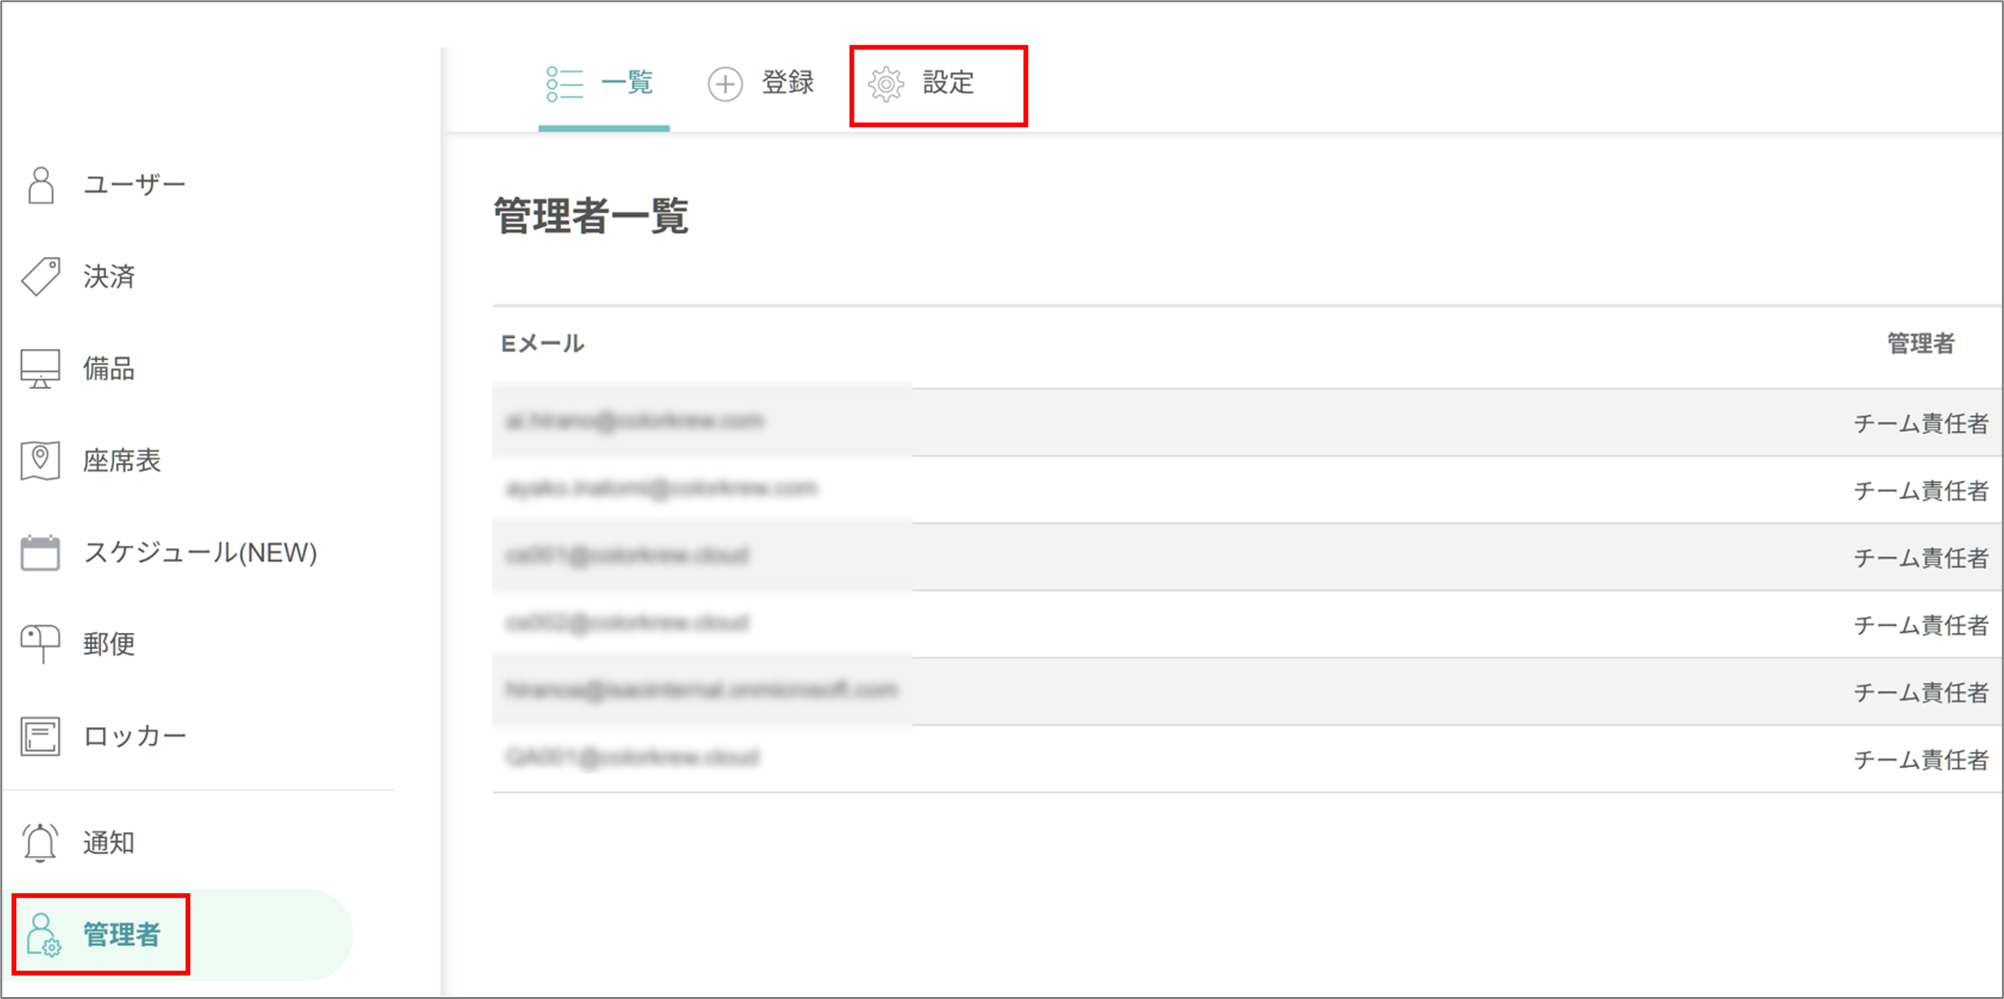Click the 管理者 column header
The width and height of the screenshot is (2004, 999).
(x=1919, y=343)
